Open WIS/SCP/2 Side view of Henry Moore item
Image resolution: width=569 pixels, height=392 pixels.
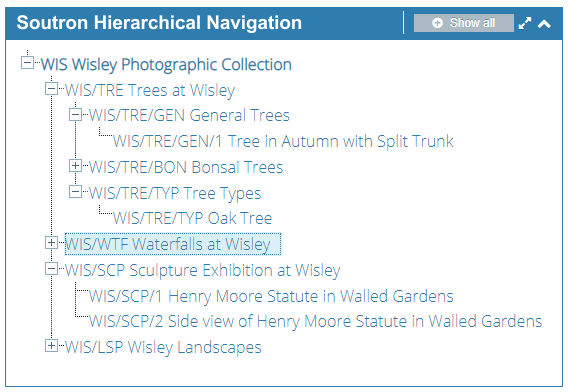click(315, 322)
